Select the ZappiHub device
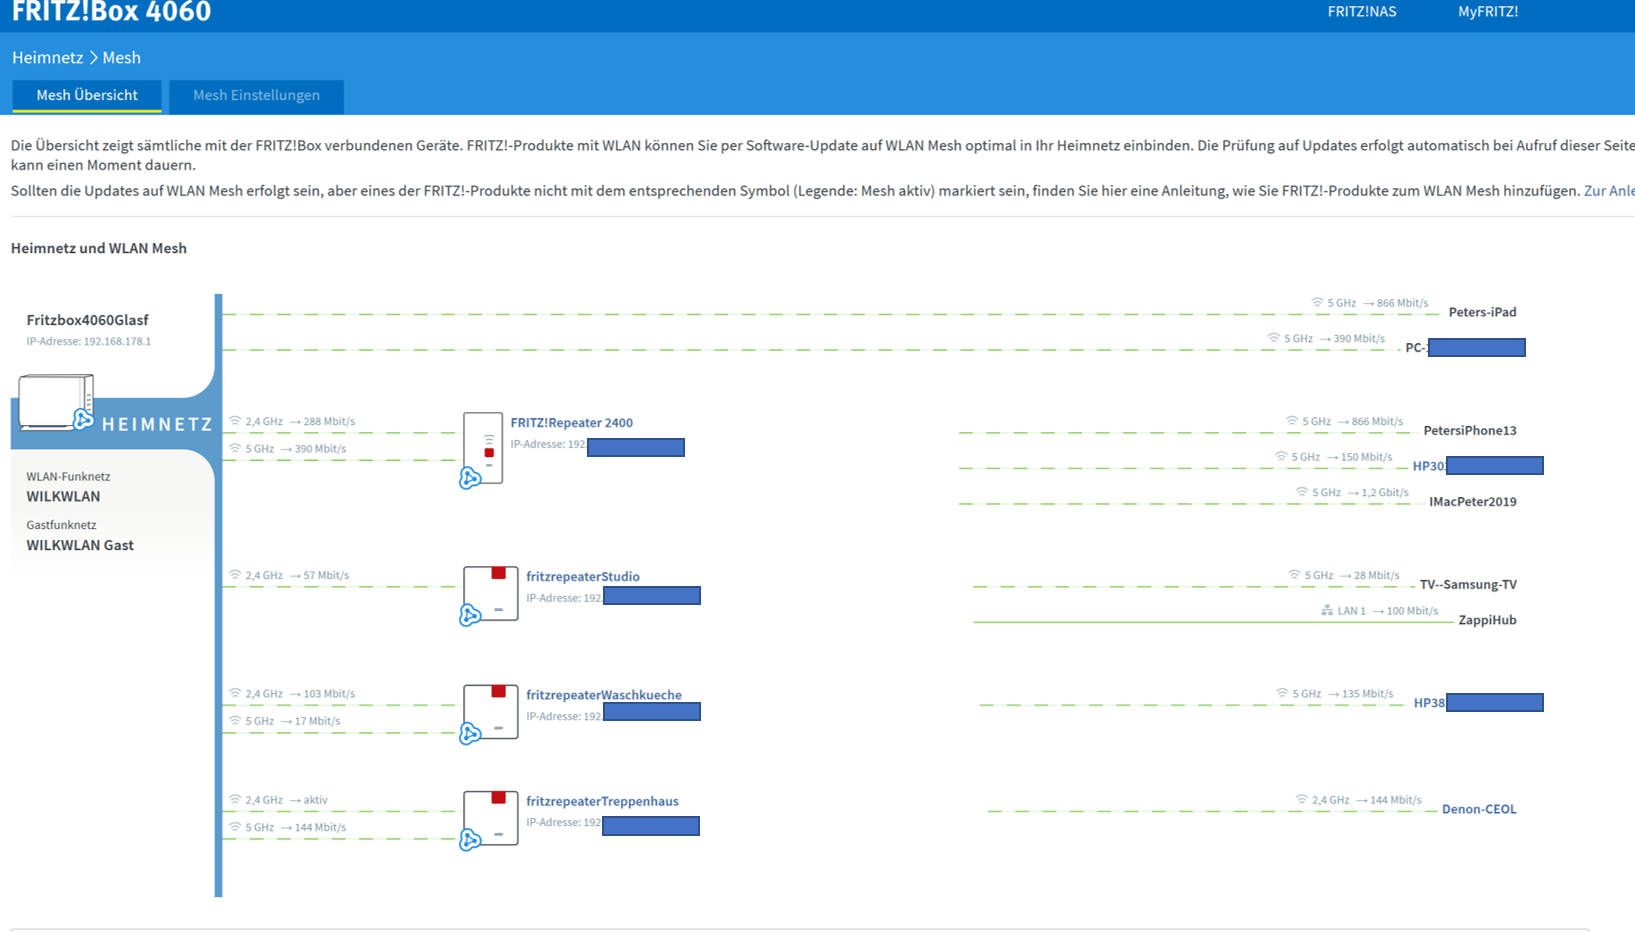 click(x=1487, y=620)
